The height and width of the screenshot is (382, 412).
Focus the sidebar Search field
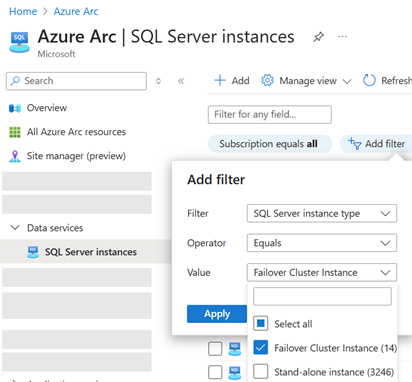pyautogui.click(x=76, y=81)
